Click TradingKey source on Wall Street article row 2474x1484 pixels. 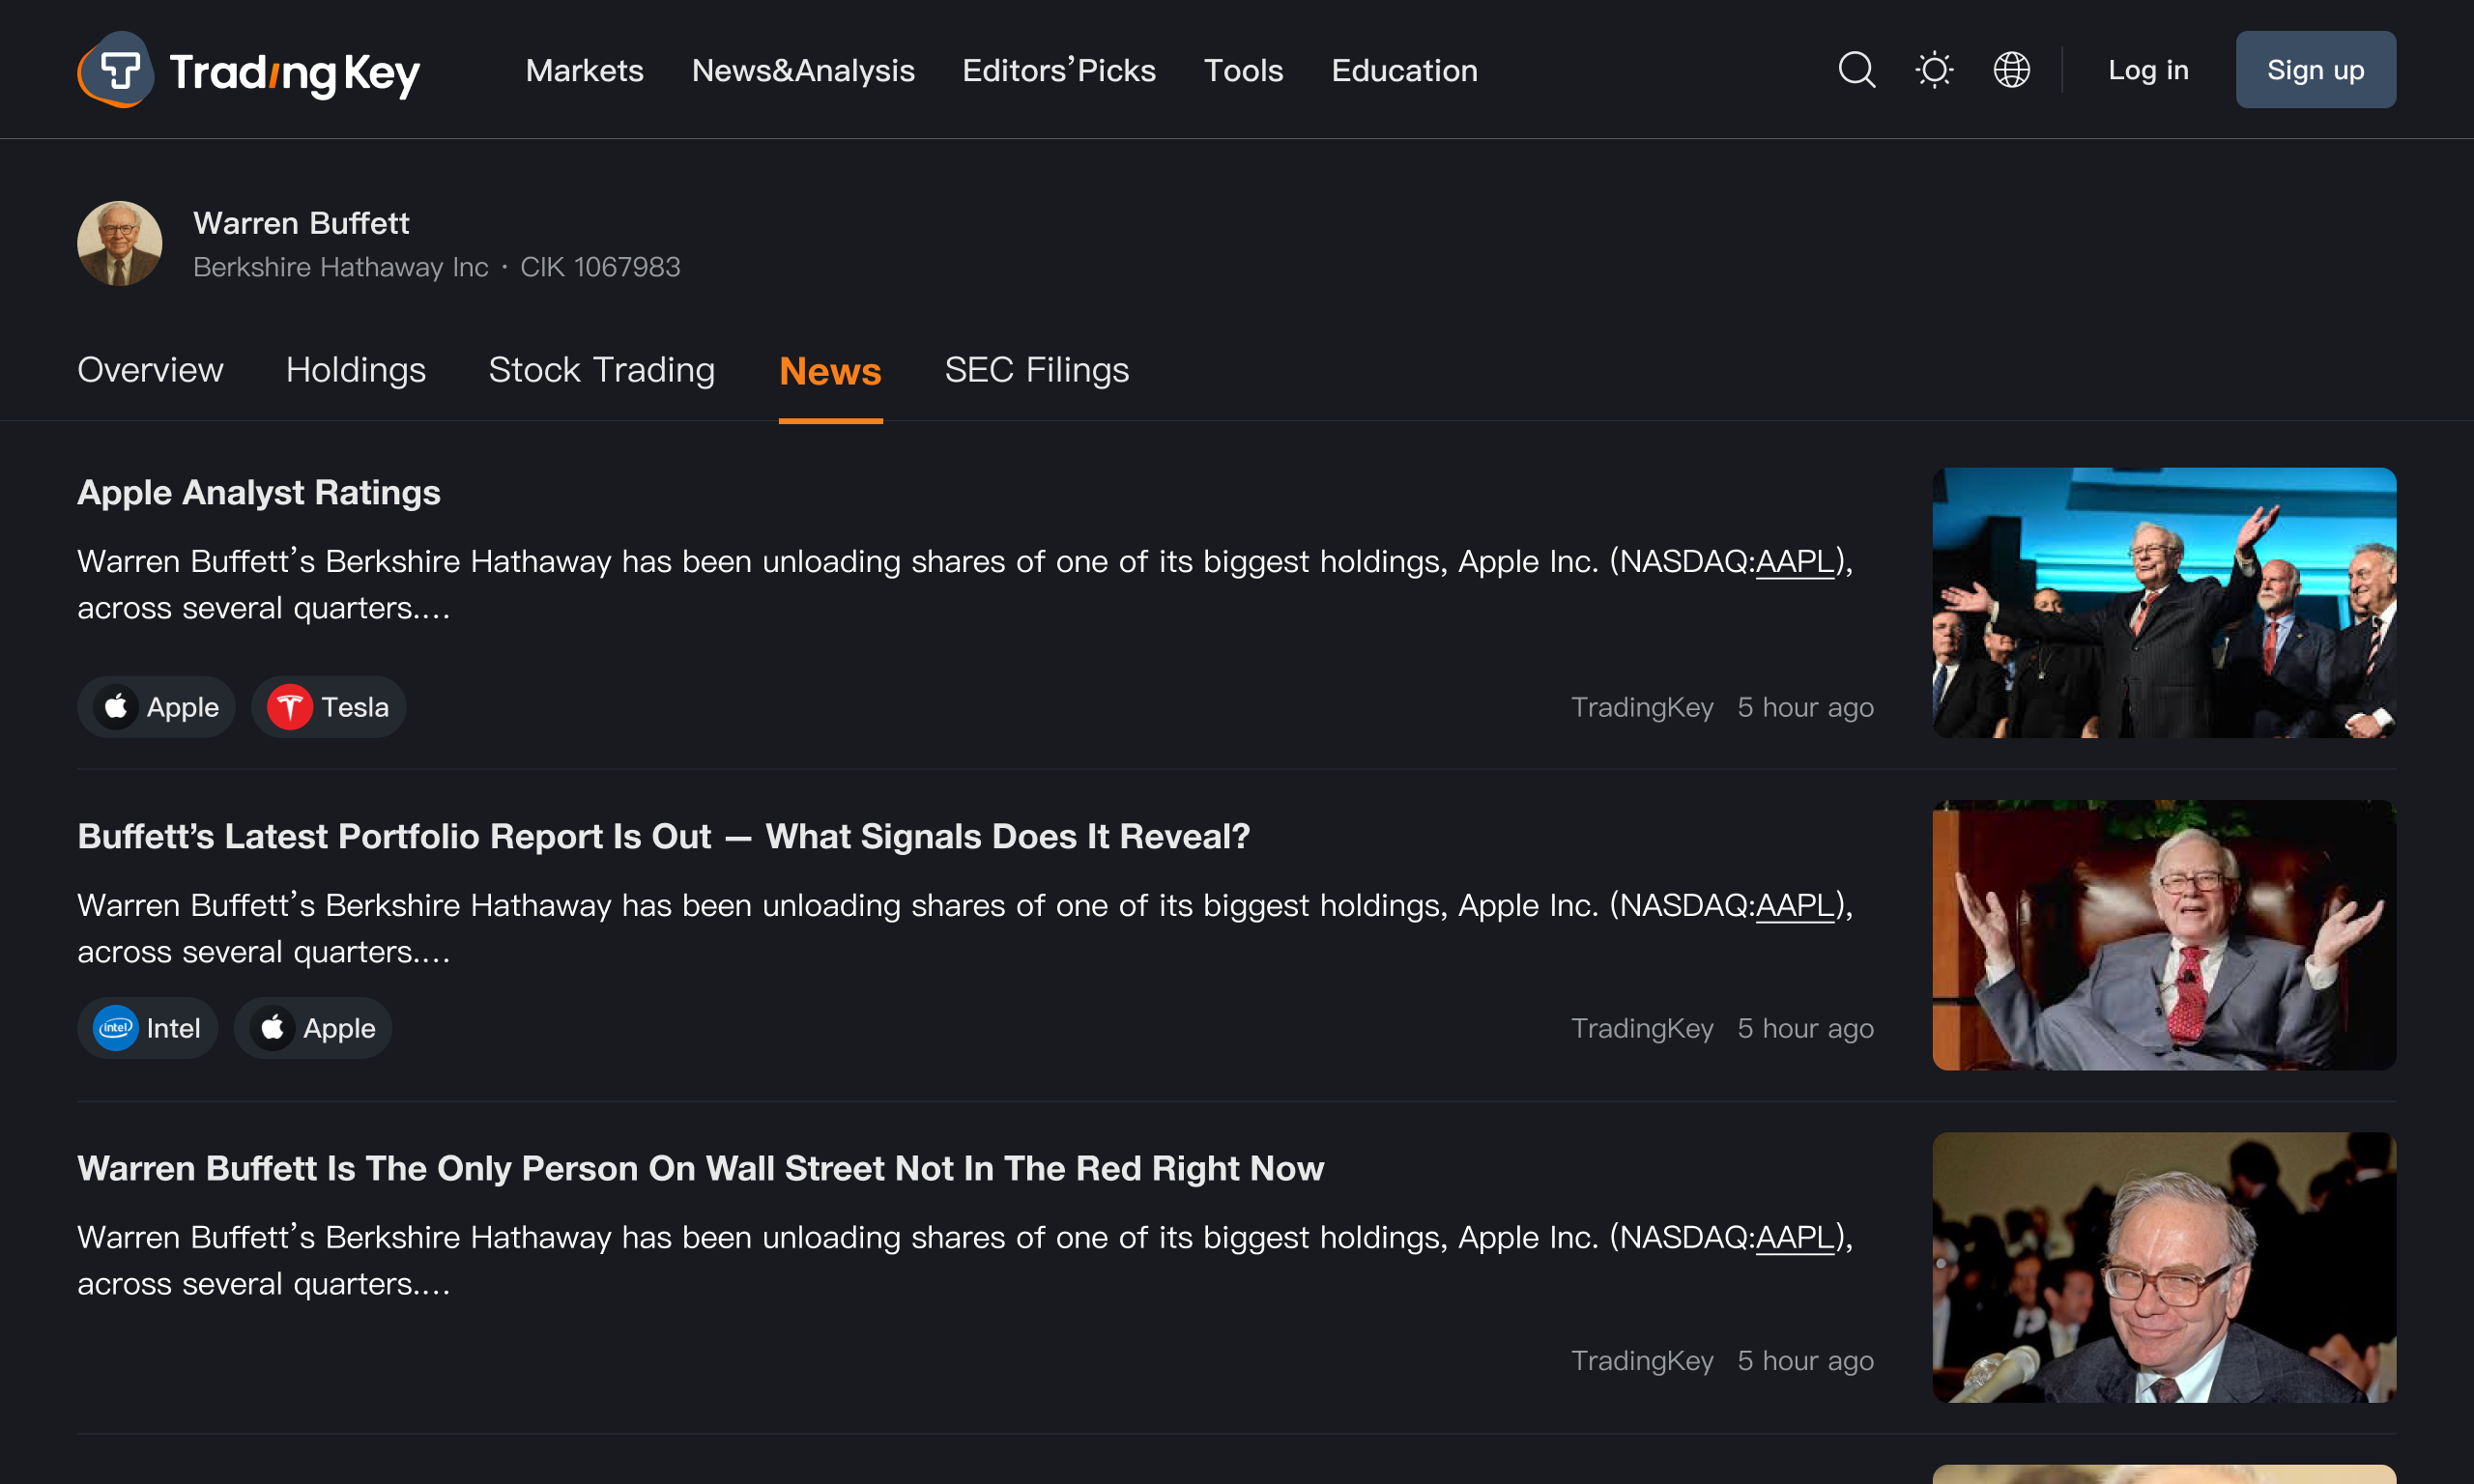[1642, 1360]
